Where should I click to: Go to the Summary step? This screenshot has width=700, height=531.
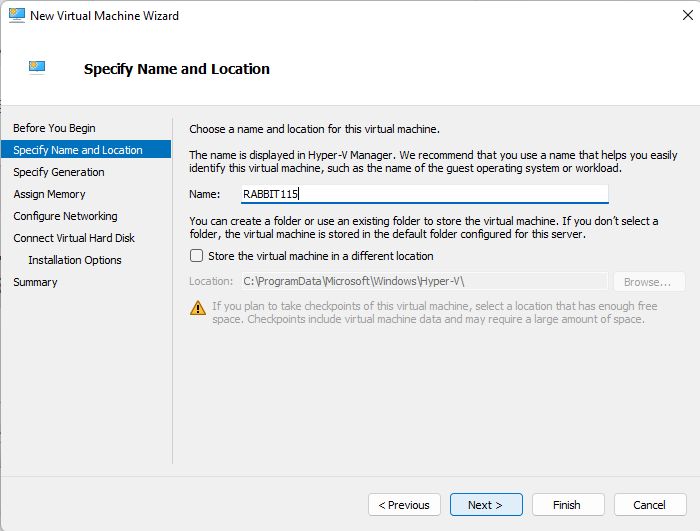coord(35,282)
